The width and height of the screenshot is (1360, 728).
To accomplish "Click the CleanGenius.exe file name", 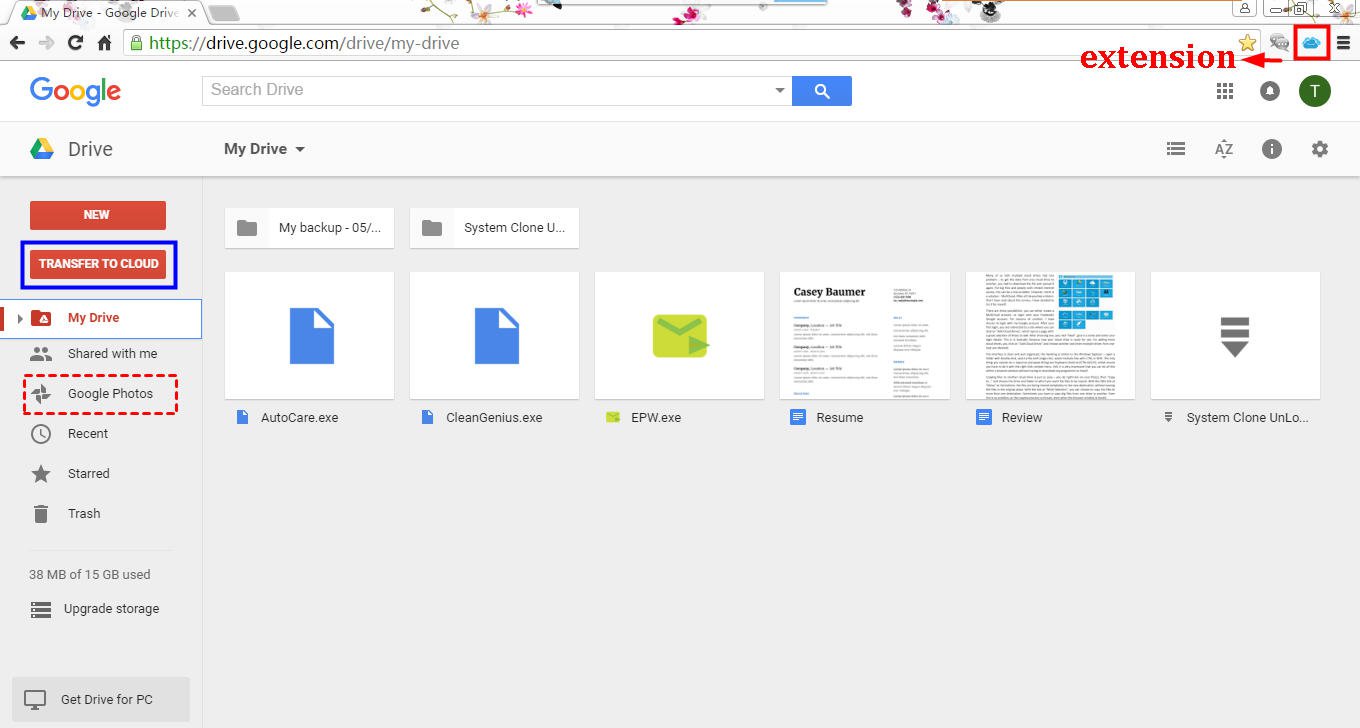I will [494, 418].
